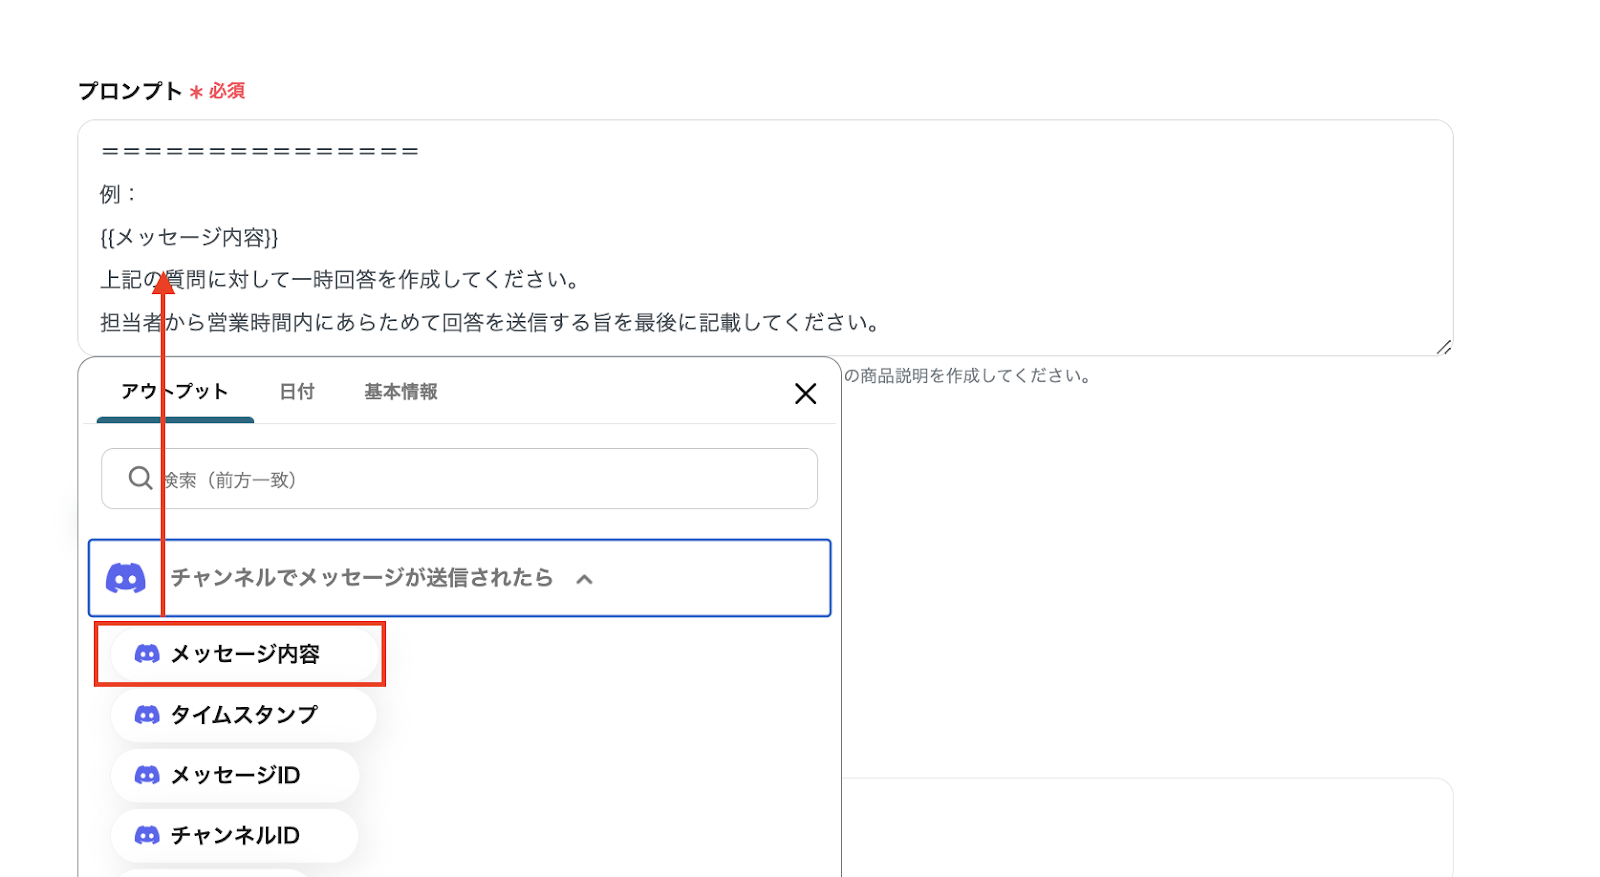The width and height of the screenshot is (1600, 877).
Task: Select the メッセージID output chip
Action: click(235, 775)
